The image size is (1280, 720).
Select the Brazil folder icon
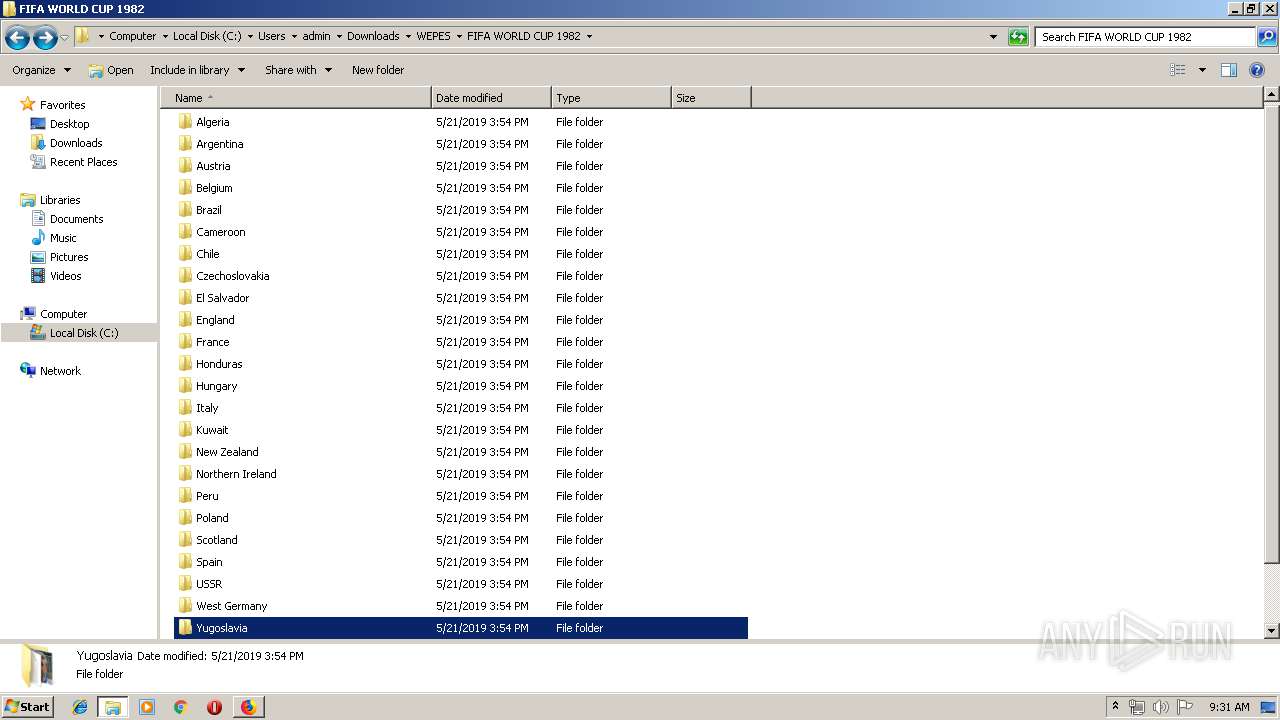pyautogui.click(x=185, y=209)
